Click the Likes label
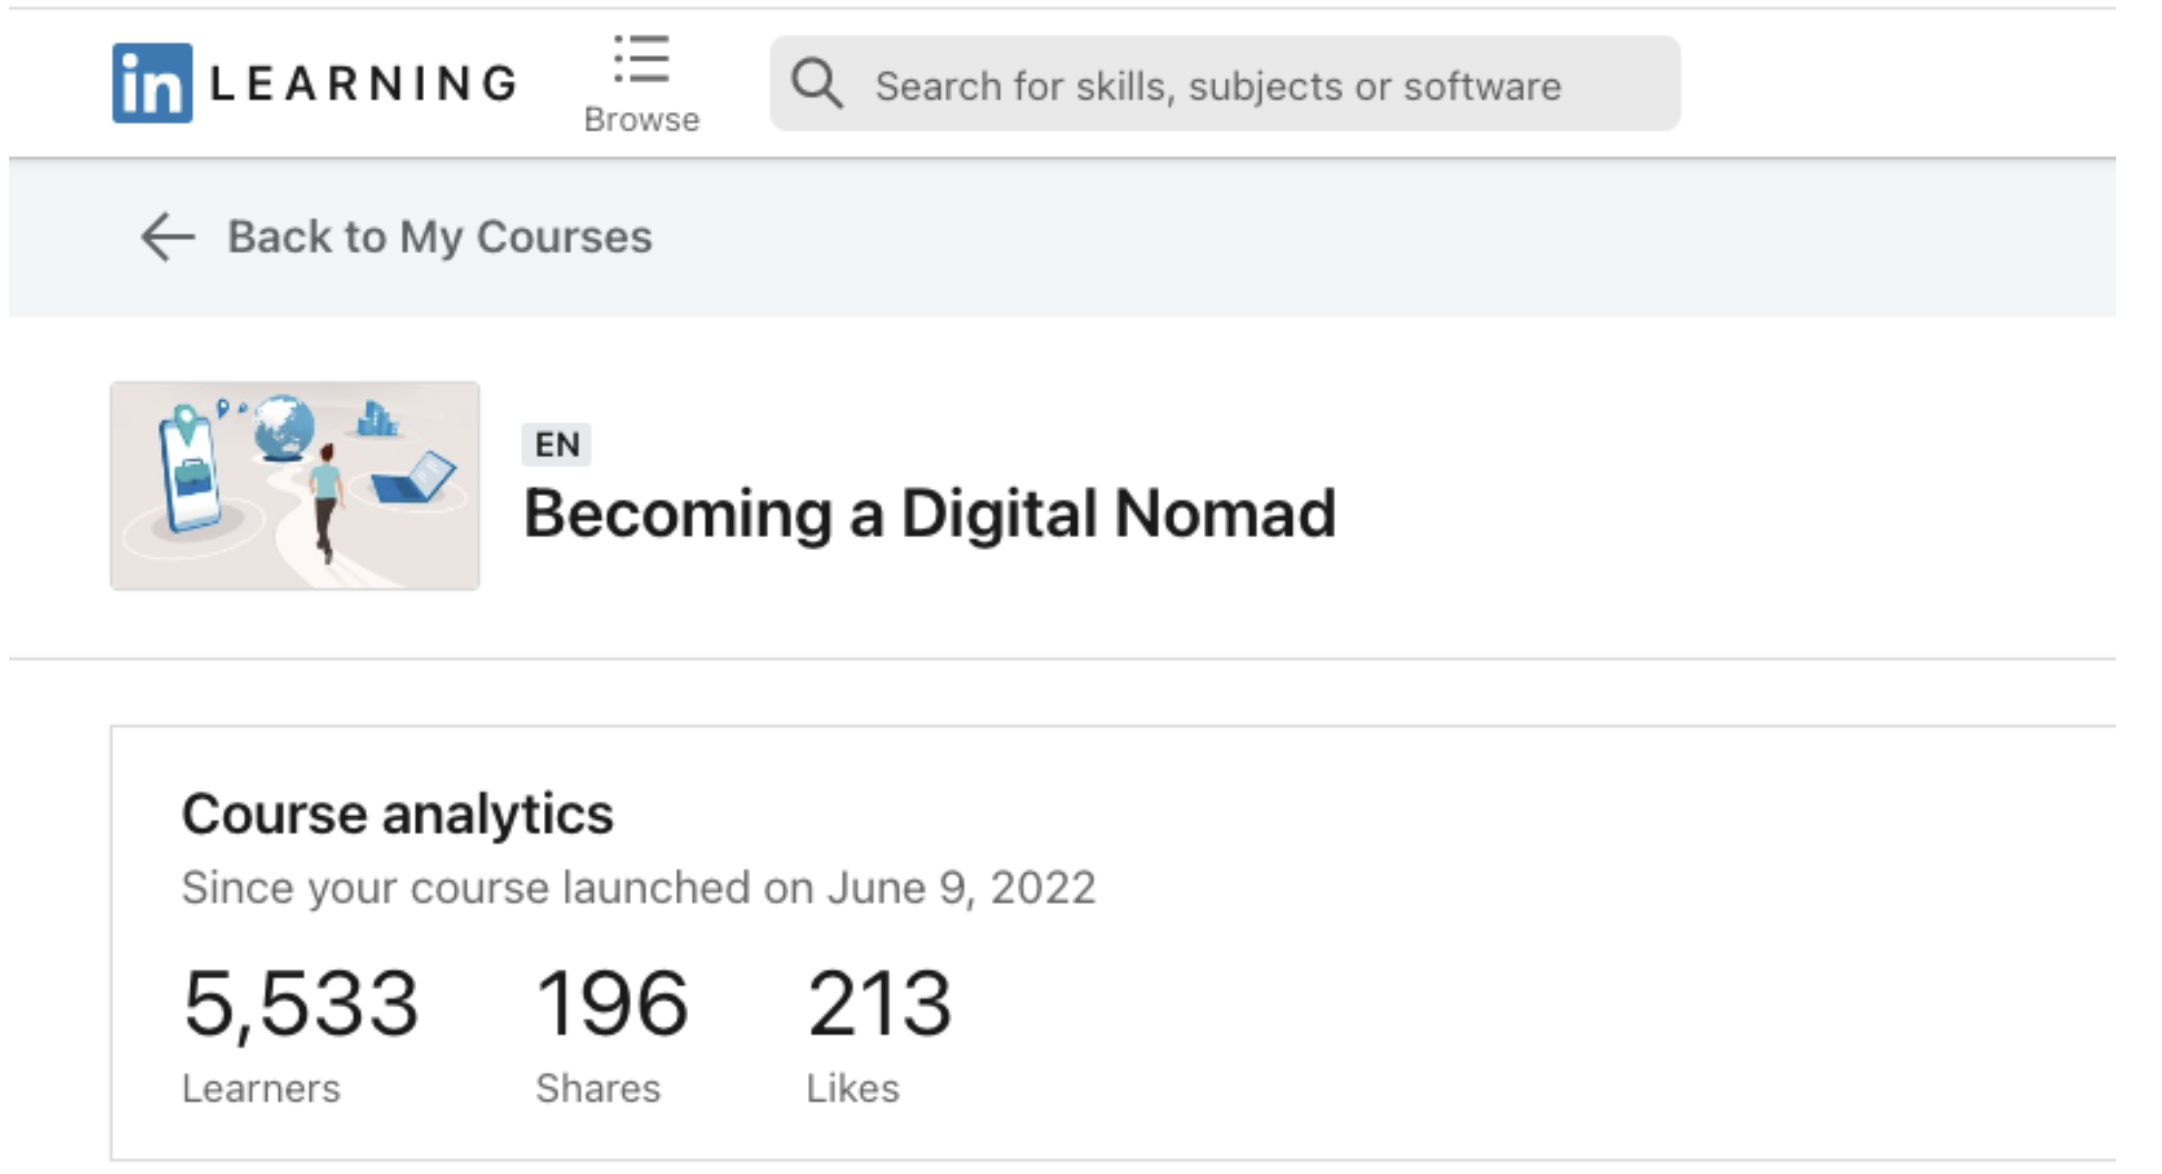This screenshot has width=2162, height=1174. click(x=852, y=1088)
